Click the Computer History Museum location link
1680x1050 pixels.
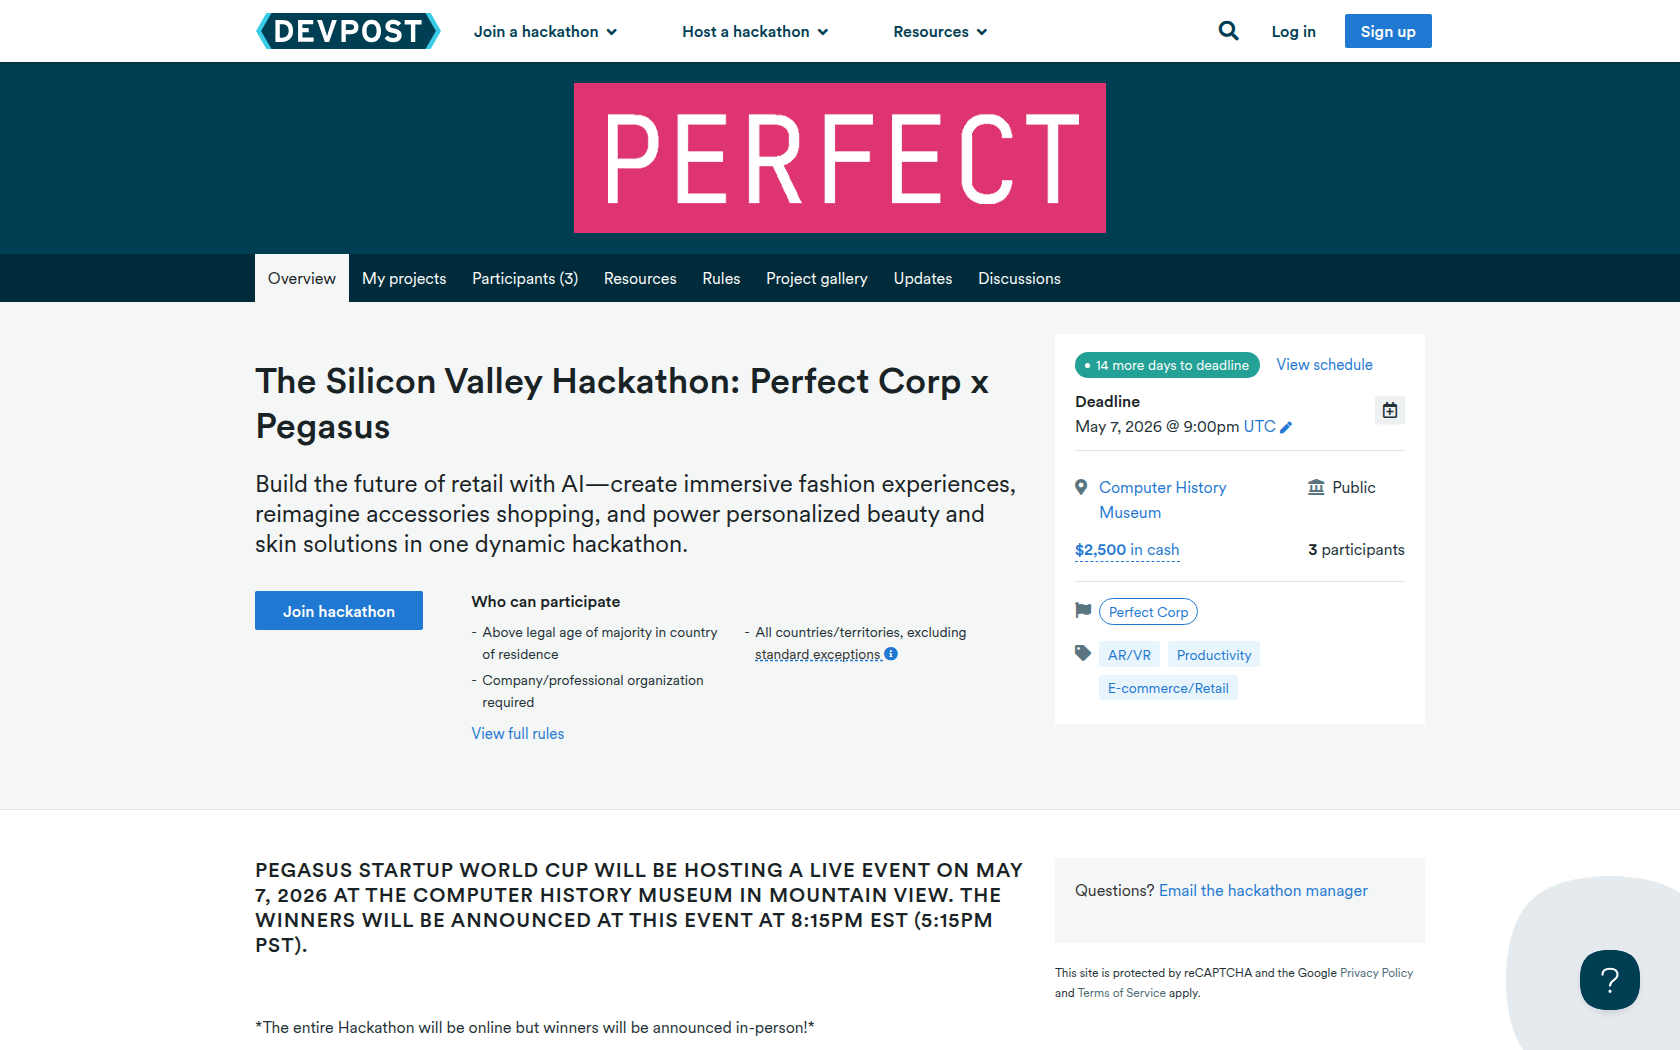click(1162, 499)
